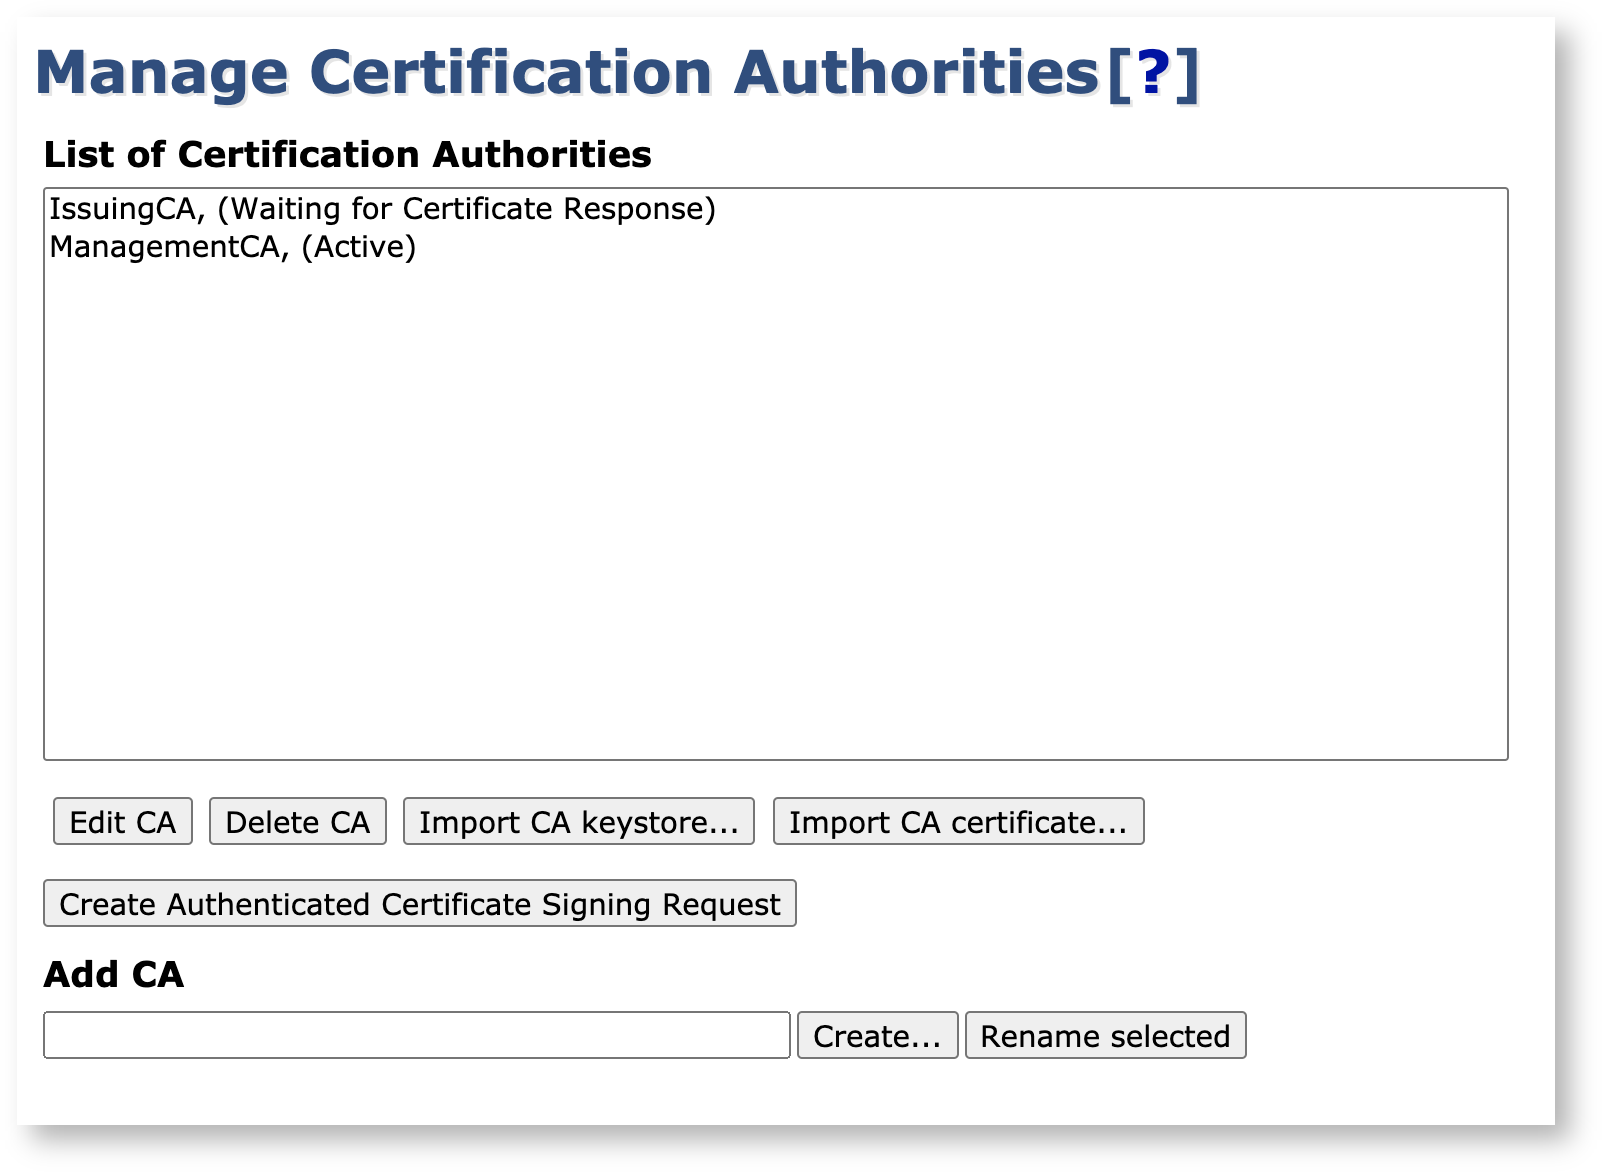
Task: Click the word 'Authorities' in page title
Action: tap(916, 73)
